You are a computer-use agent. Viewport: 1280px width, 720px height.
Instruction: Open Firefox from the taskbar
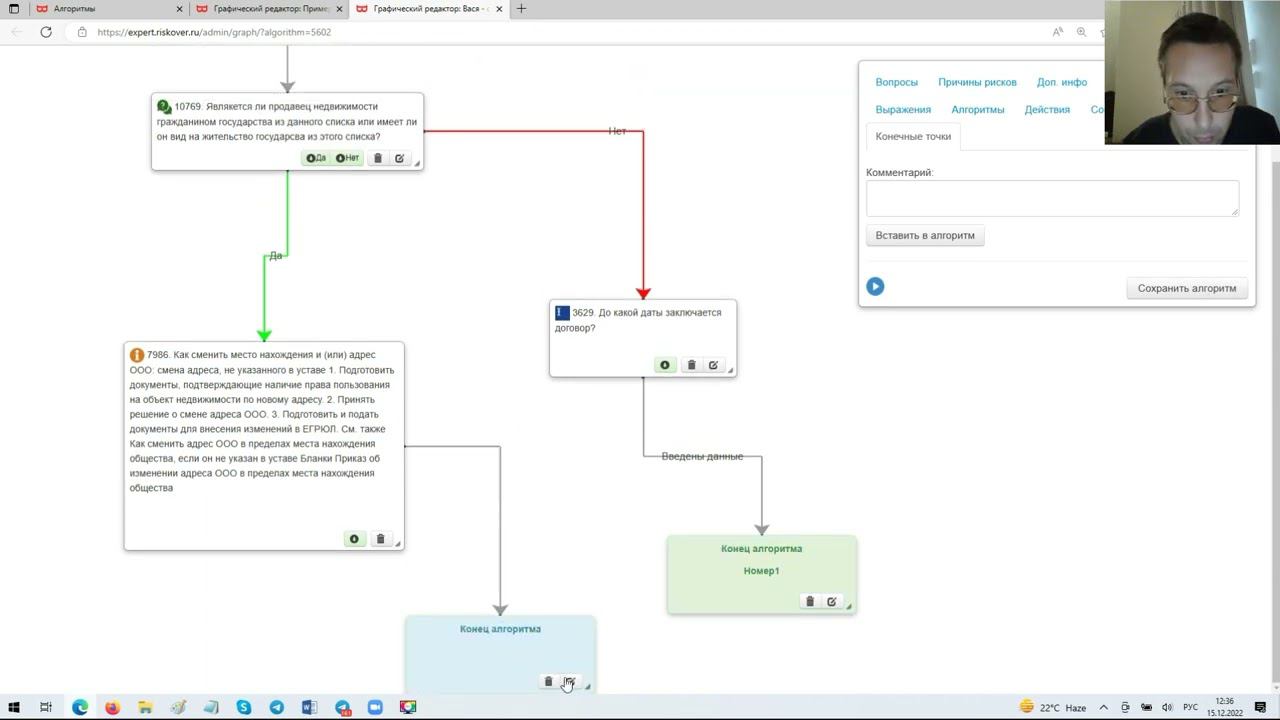[112, 707]
